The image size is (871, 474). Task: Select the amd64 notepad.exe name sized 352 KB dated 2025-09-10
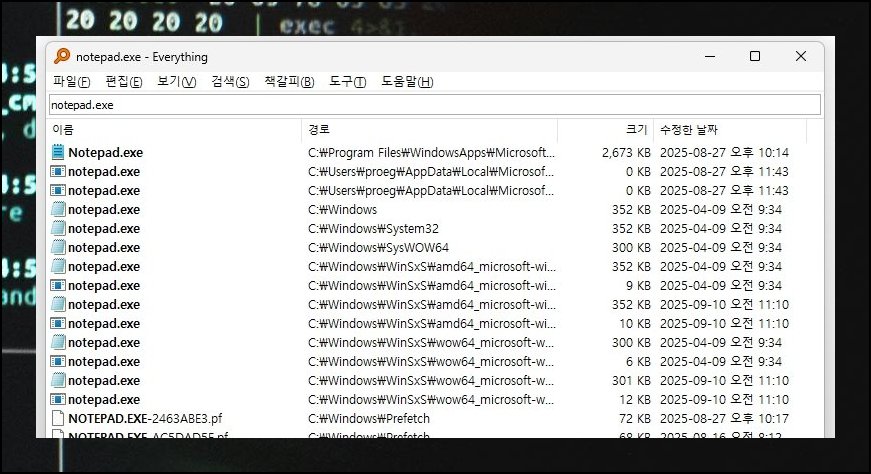point(104,305)
